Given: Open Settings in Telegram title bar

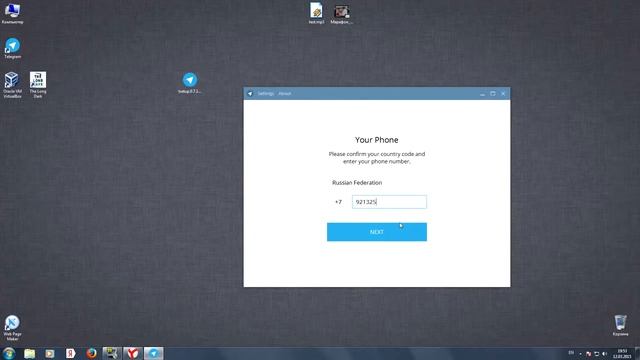Looking at the screenshot, I should [x=265, y=93].
